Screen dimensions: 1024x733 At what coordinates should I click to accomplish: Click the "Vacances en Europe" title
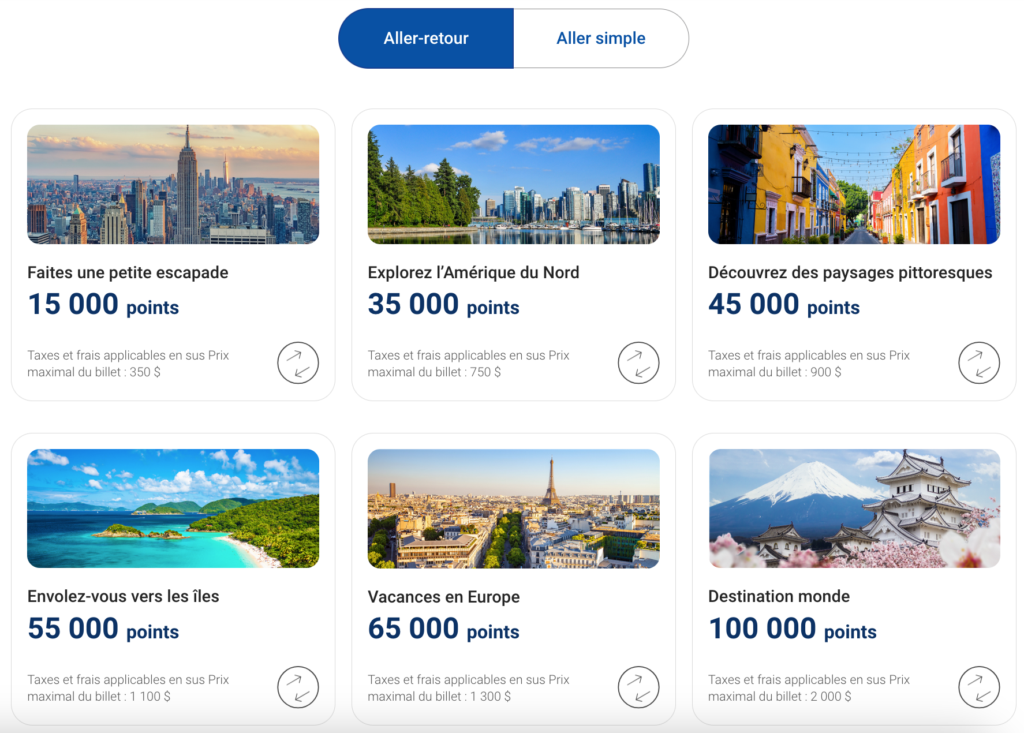(x=444, y=597)
